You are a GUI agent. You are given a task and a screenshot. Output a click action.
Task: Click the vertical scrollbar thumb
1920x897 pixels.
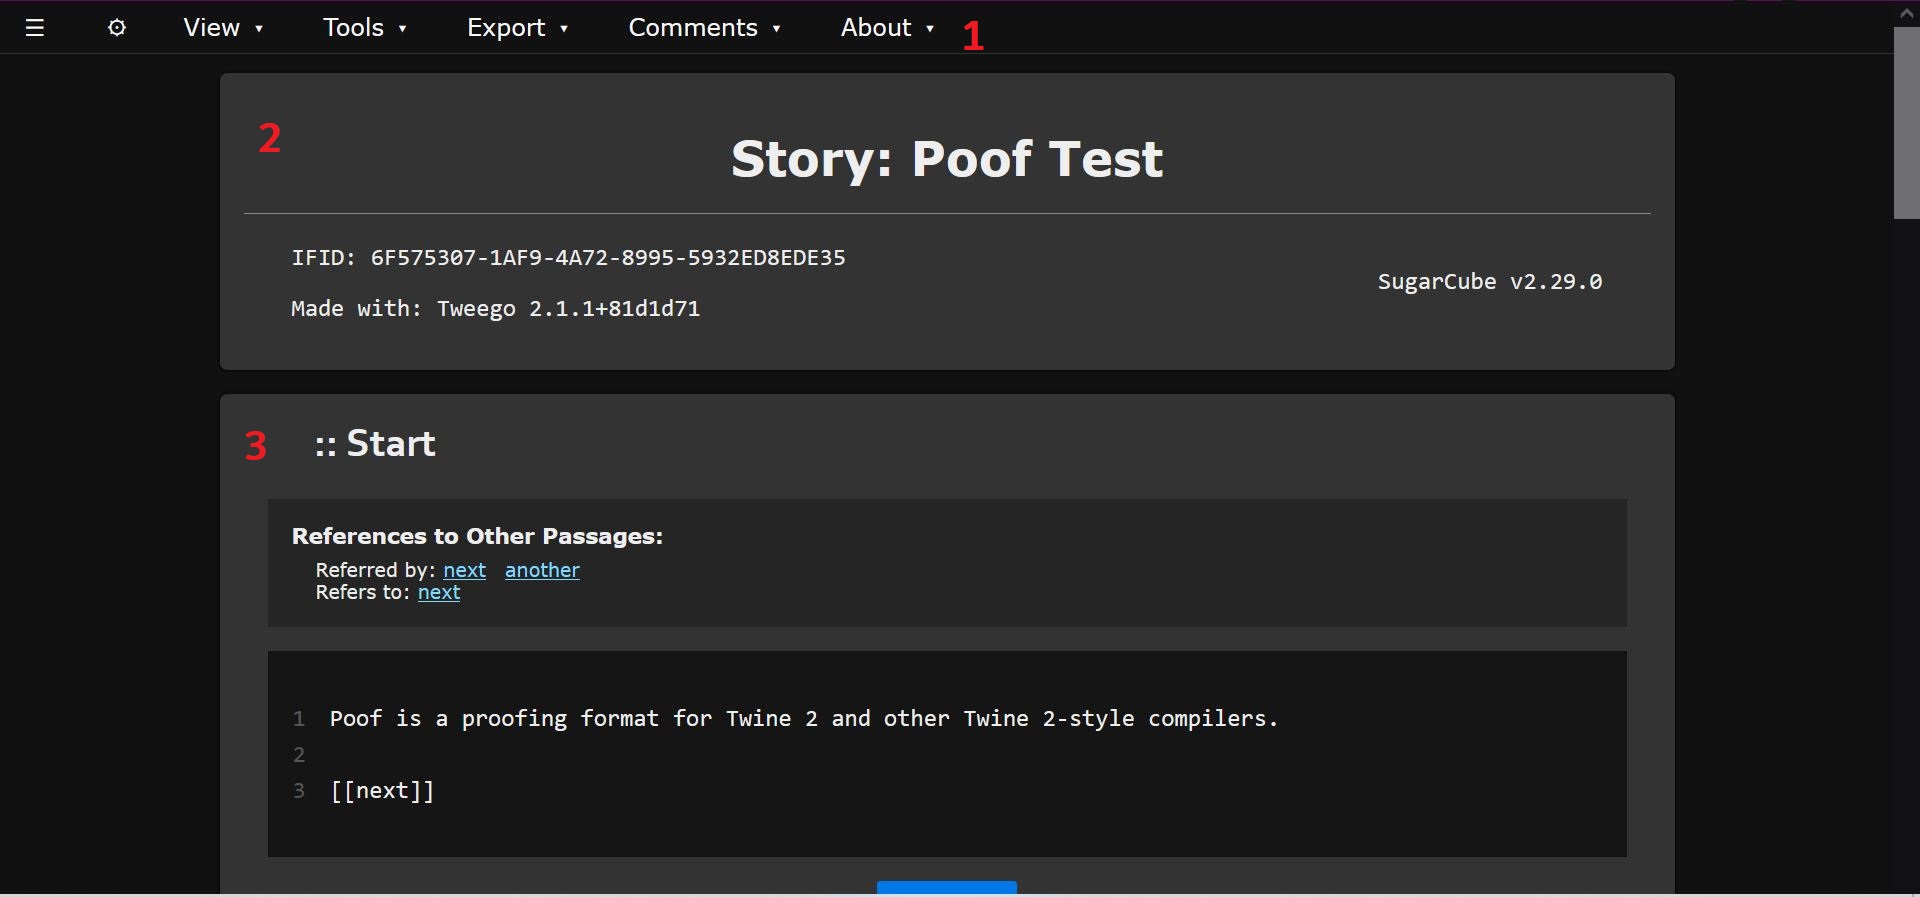(x=1906, y=122)
